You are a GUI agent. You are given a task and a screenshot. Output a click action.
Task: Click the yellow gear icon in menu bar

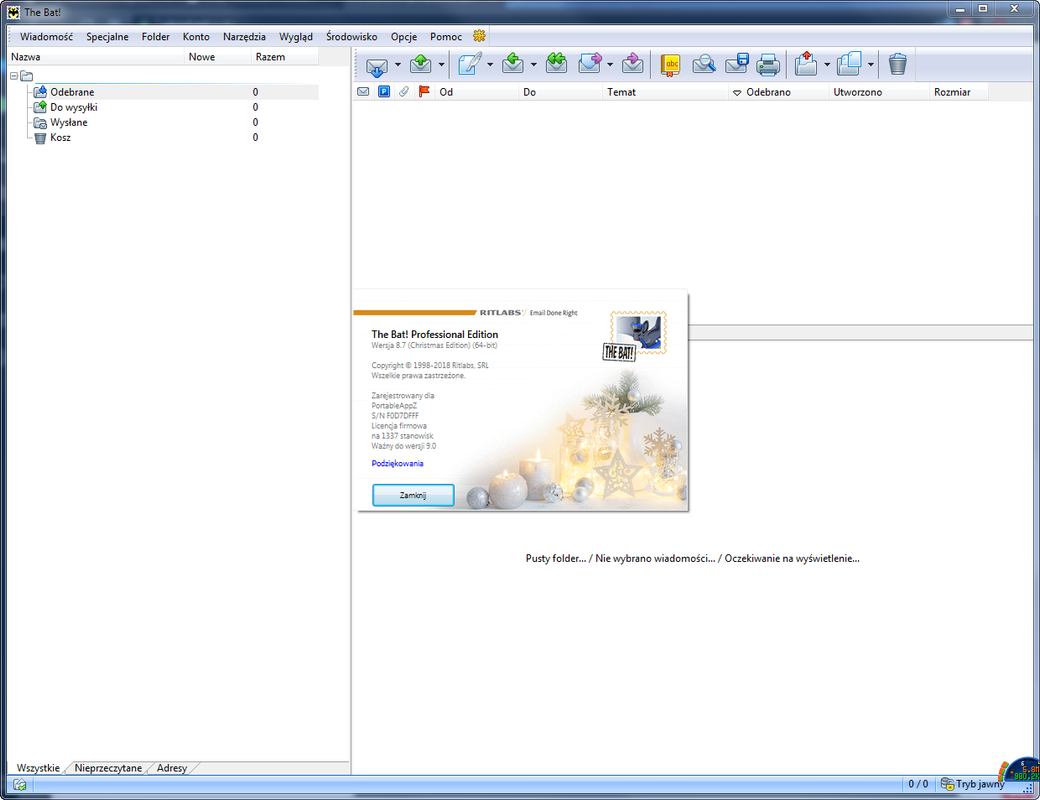(479, 36)
